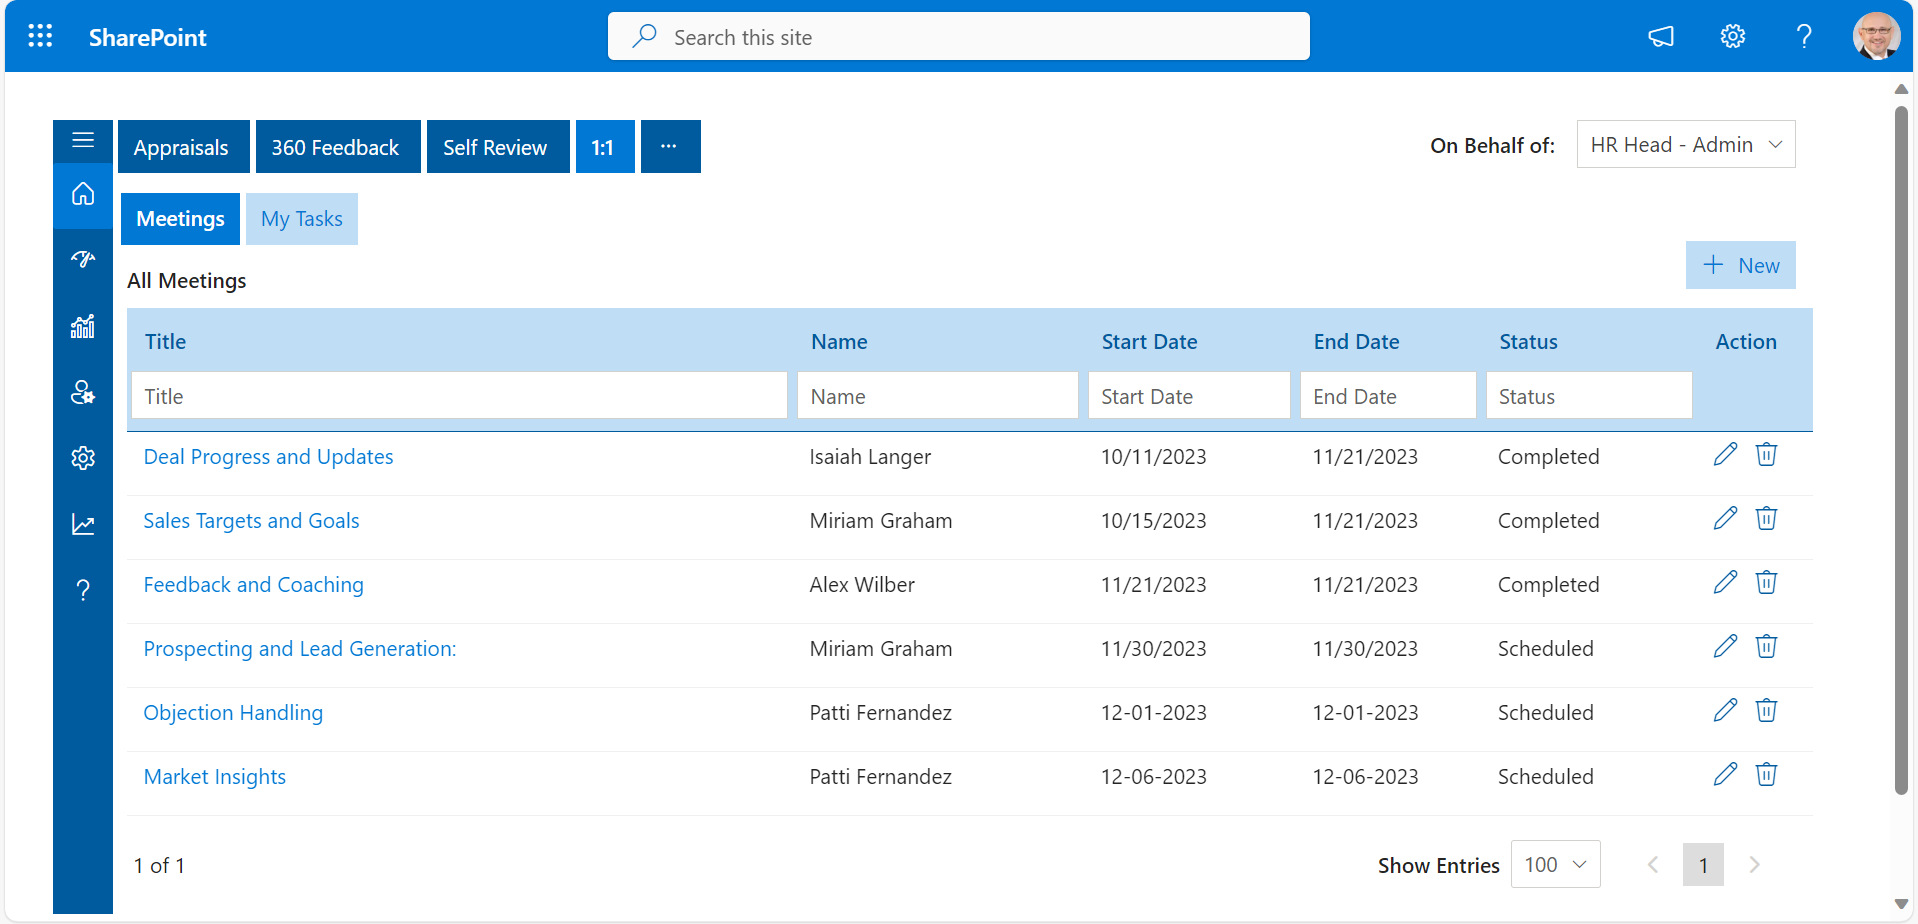Click the SharePoint brand title

(148, 38)
